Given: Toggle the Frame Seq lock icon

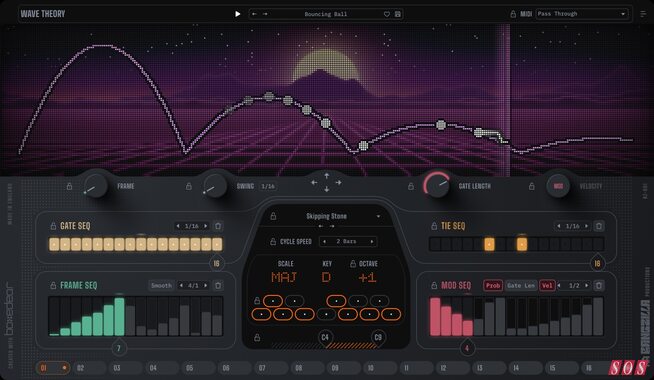Looking at the screenshot, I should [53, 286].
